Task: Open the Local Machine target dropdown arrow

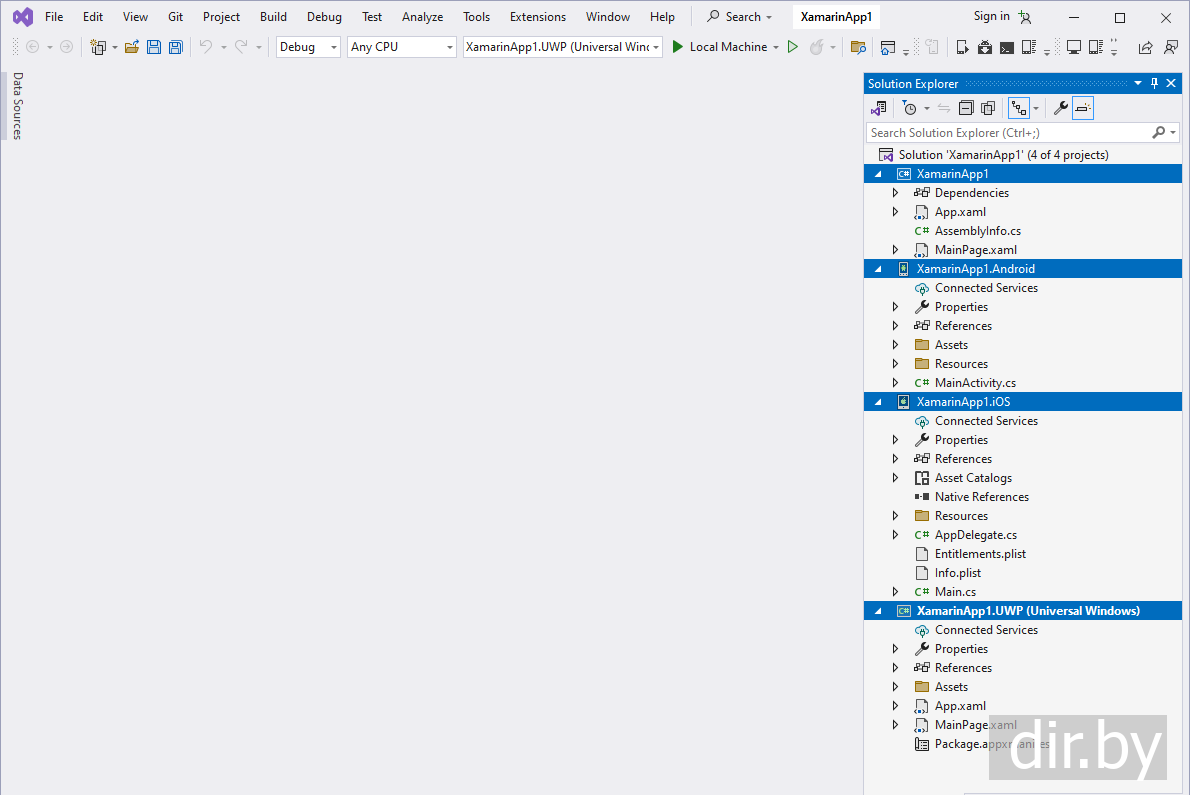Action: (776, 47)
